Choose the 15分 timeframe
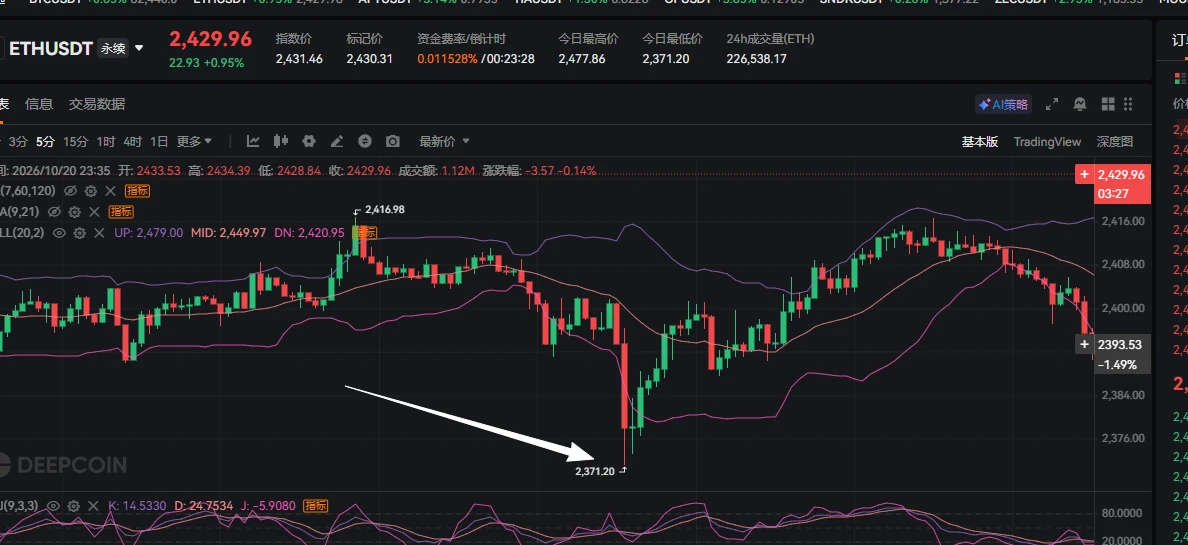Screen dimensions: 1188x545 pos(76,141)
